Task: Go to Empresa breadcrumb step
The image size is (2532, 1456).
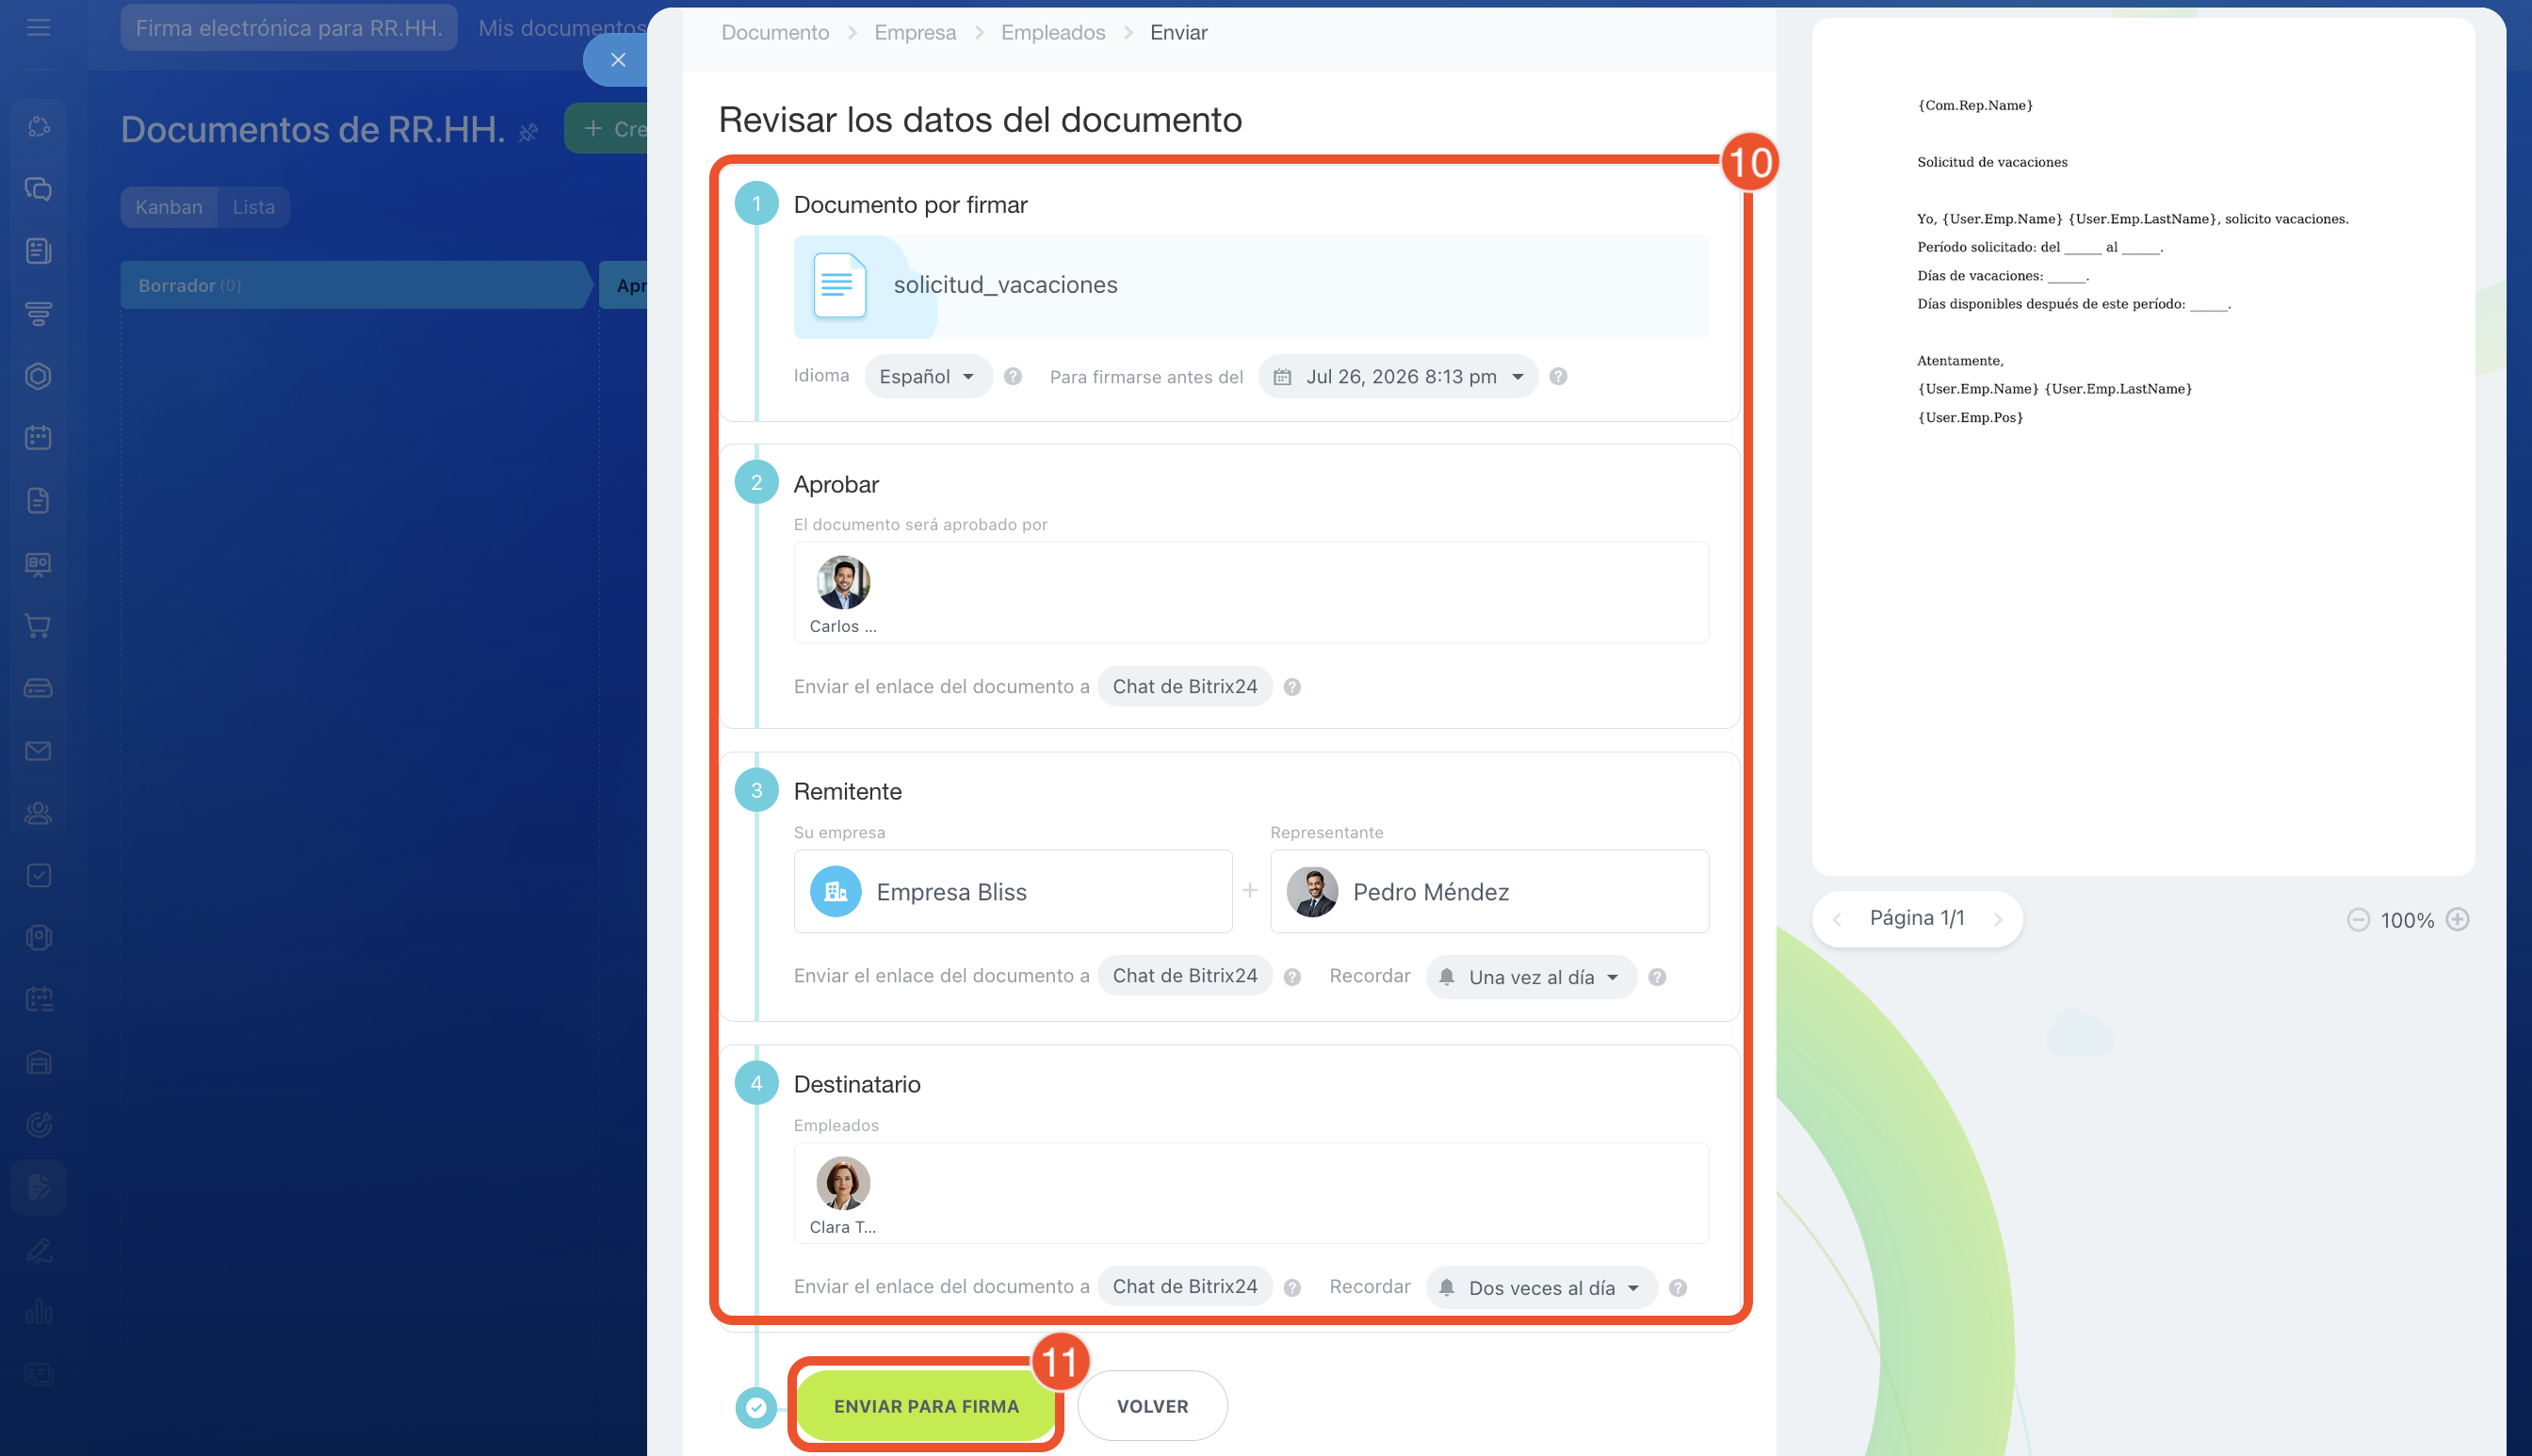Action: (x=914, y=33)
